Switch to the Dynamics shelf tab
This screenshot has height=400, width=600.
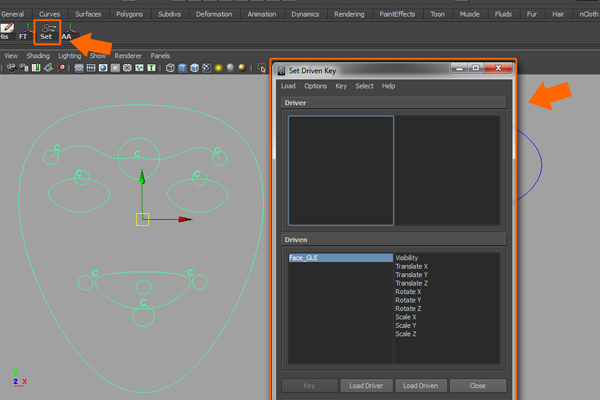pos(305,14)
